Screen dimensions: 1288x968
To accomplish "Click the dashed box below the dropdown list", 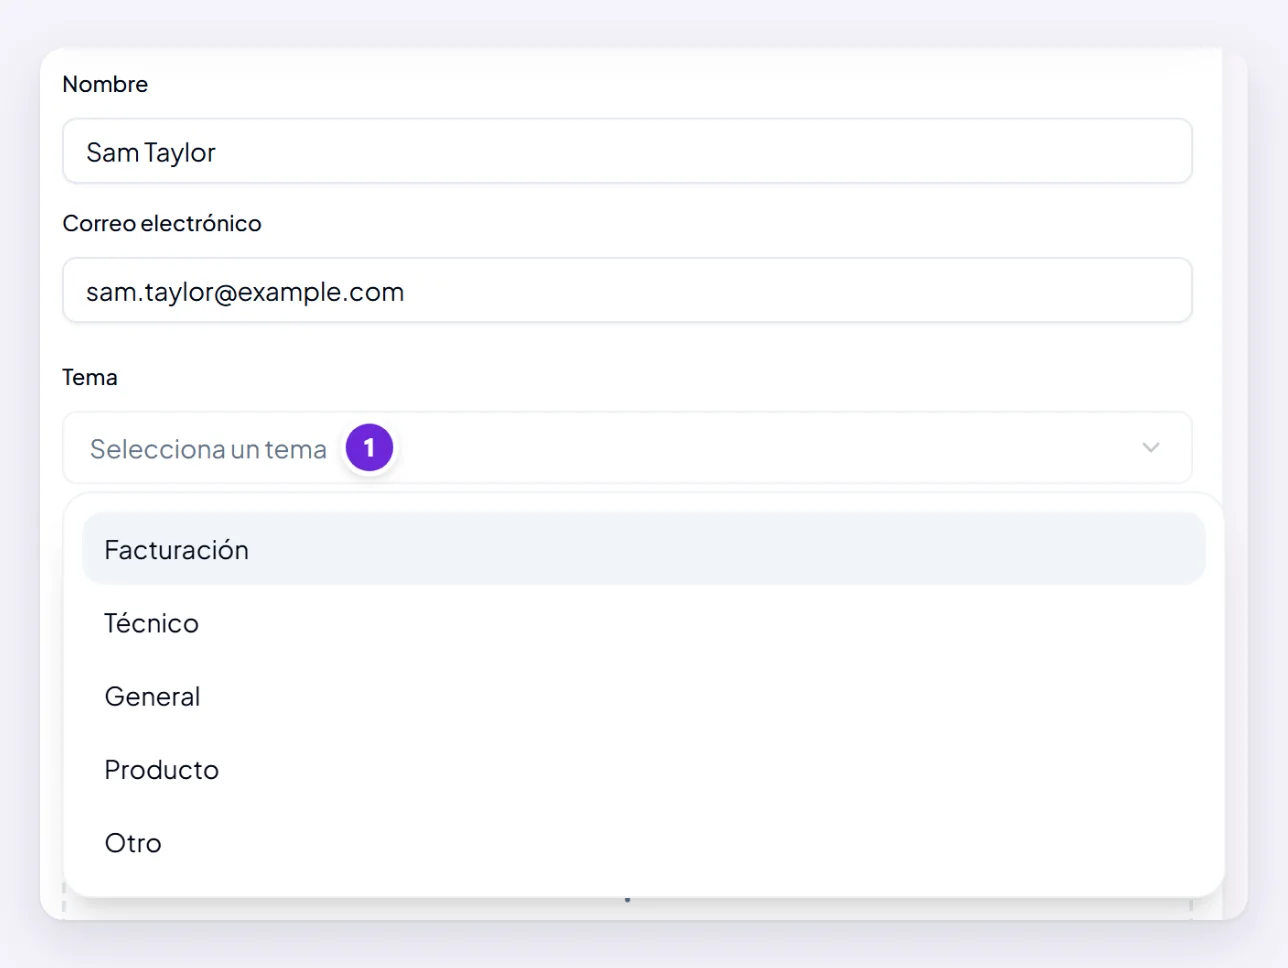I will (627, 905).
